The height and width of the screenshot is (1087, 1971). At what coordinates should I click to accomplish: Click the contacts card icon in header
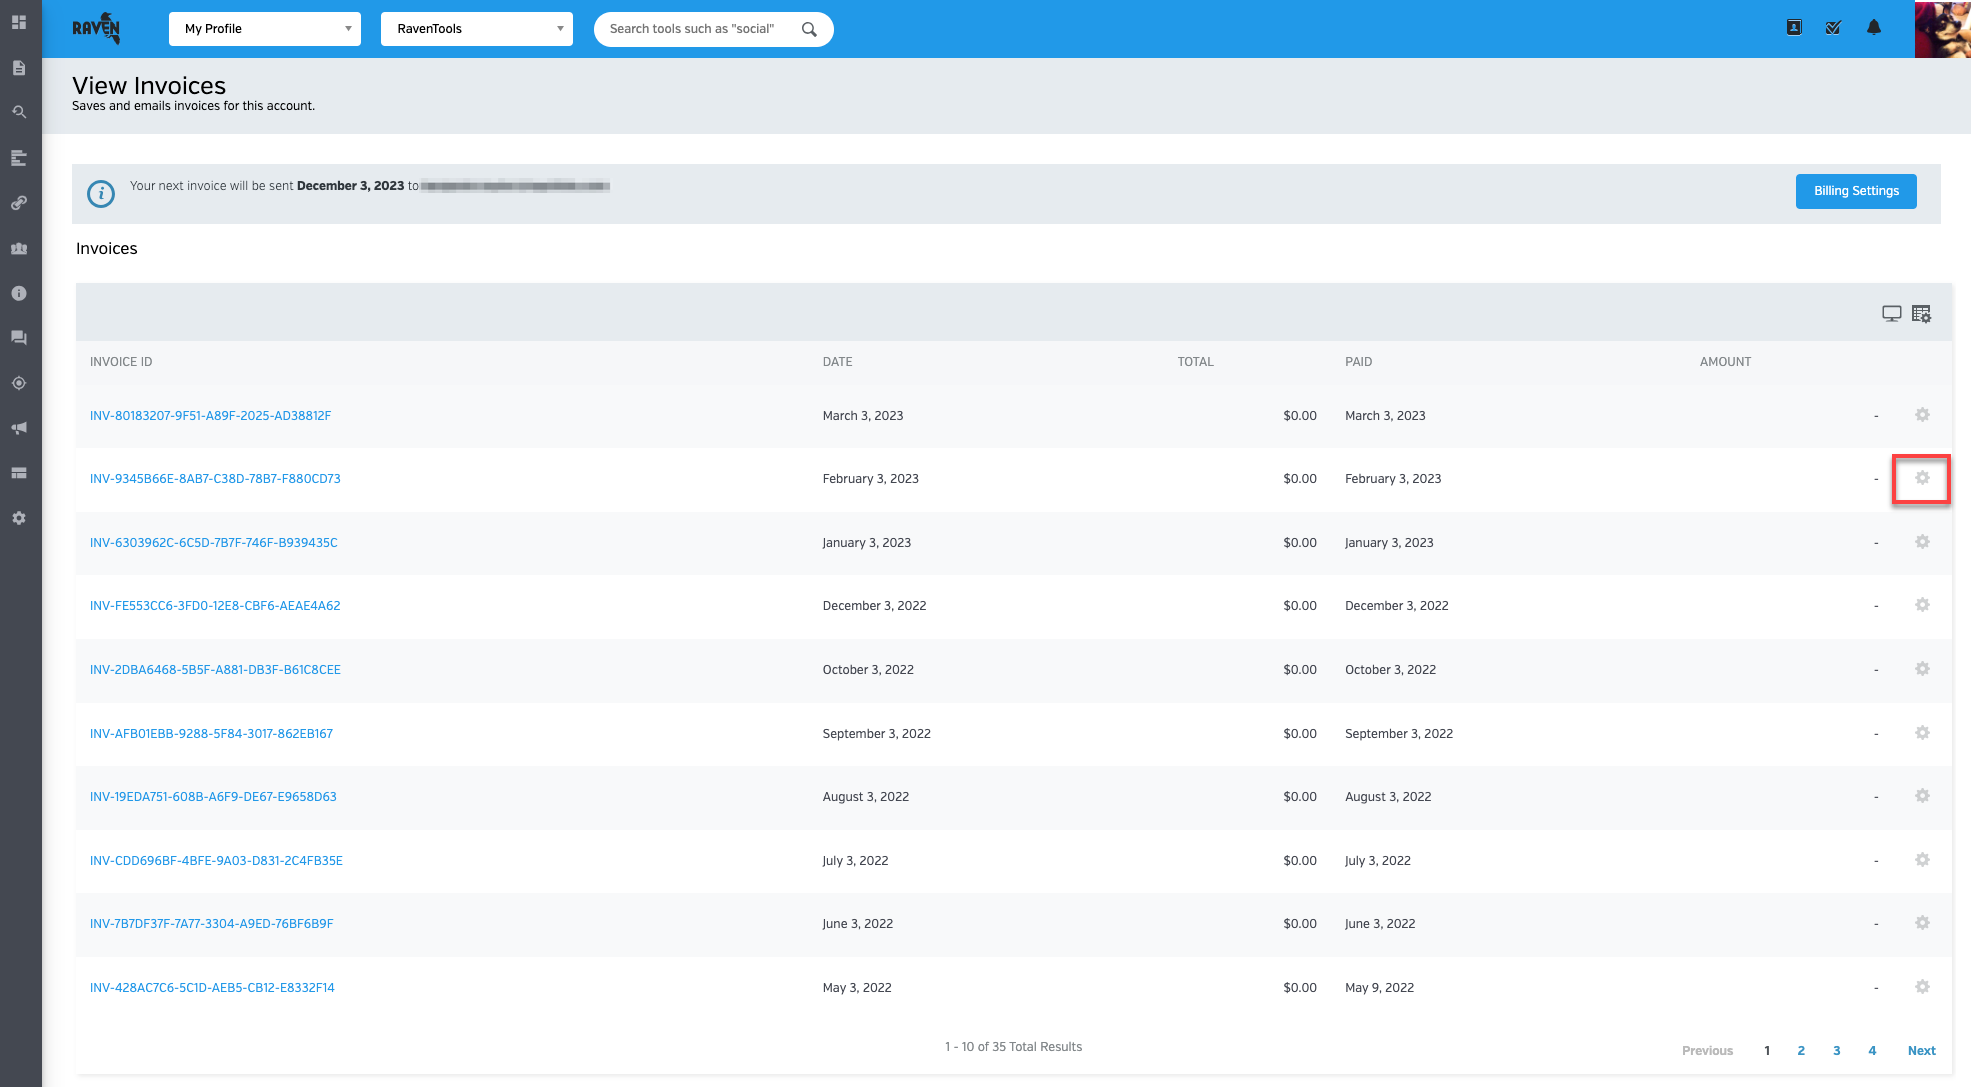[x=1794, y=28]
